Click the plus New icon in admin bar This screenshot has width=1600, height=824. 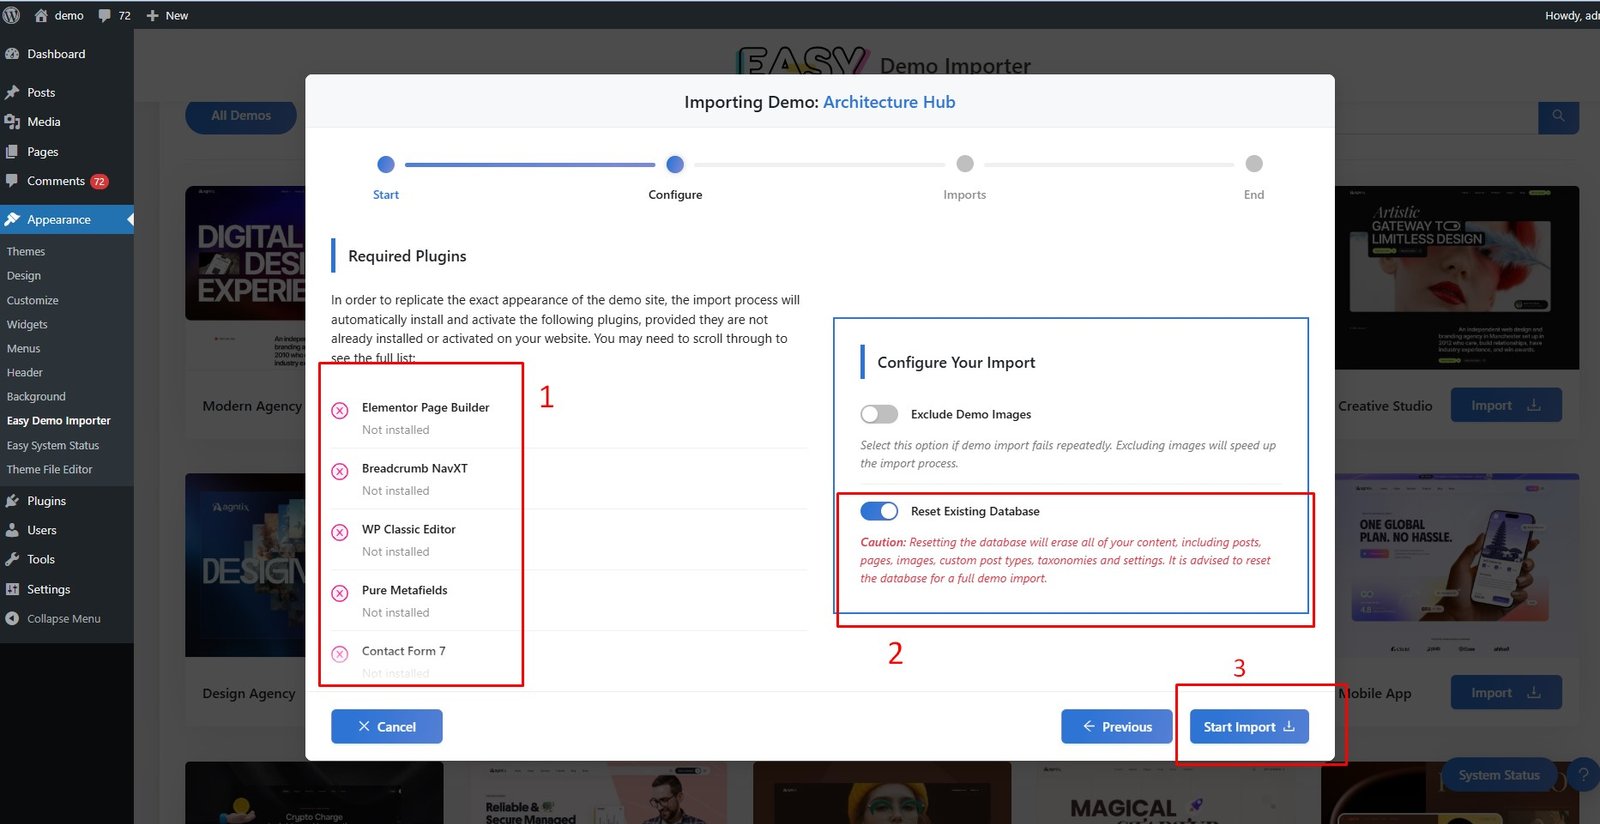[153, 15]
